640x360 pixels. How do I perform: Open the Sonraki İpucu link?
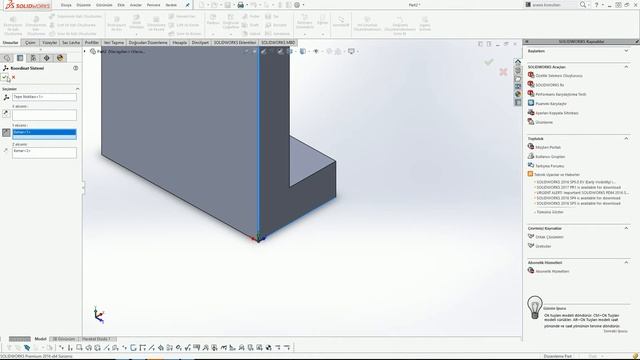point(616,331)
